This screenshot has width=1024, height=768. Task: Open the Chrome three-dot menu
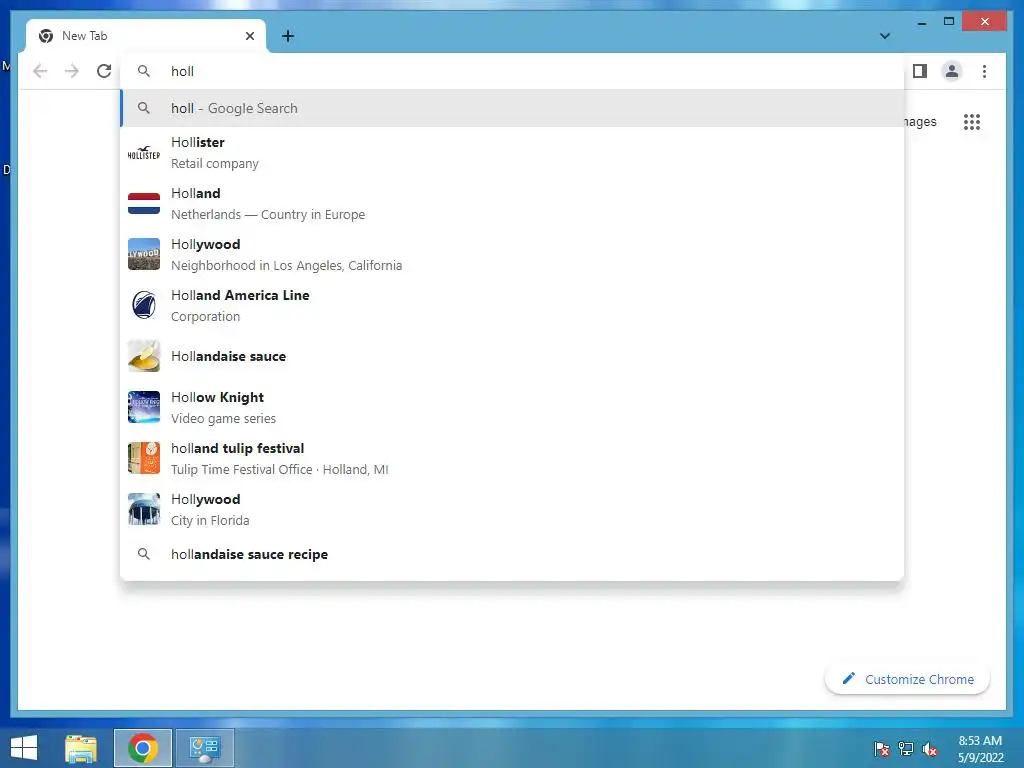pyautogui.click(x=984, y=71)
